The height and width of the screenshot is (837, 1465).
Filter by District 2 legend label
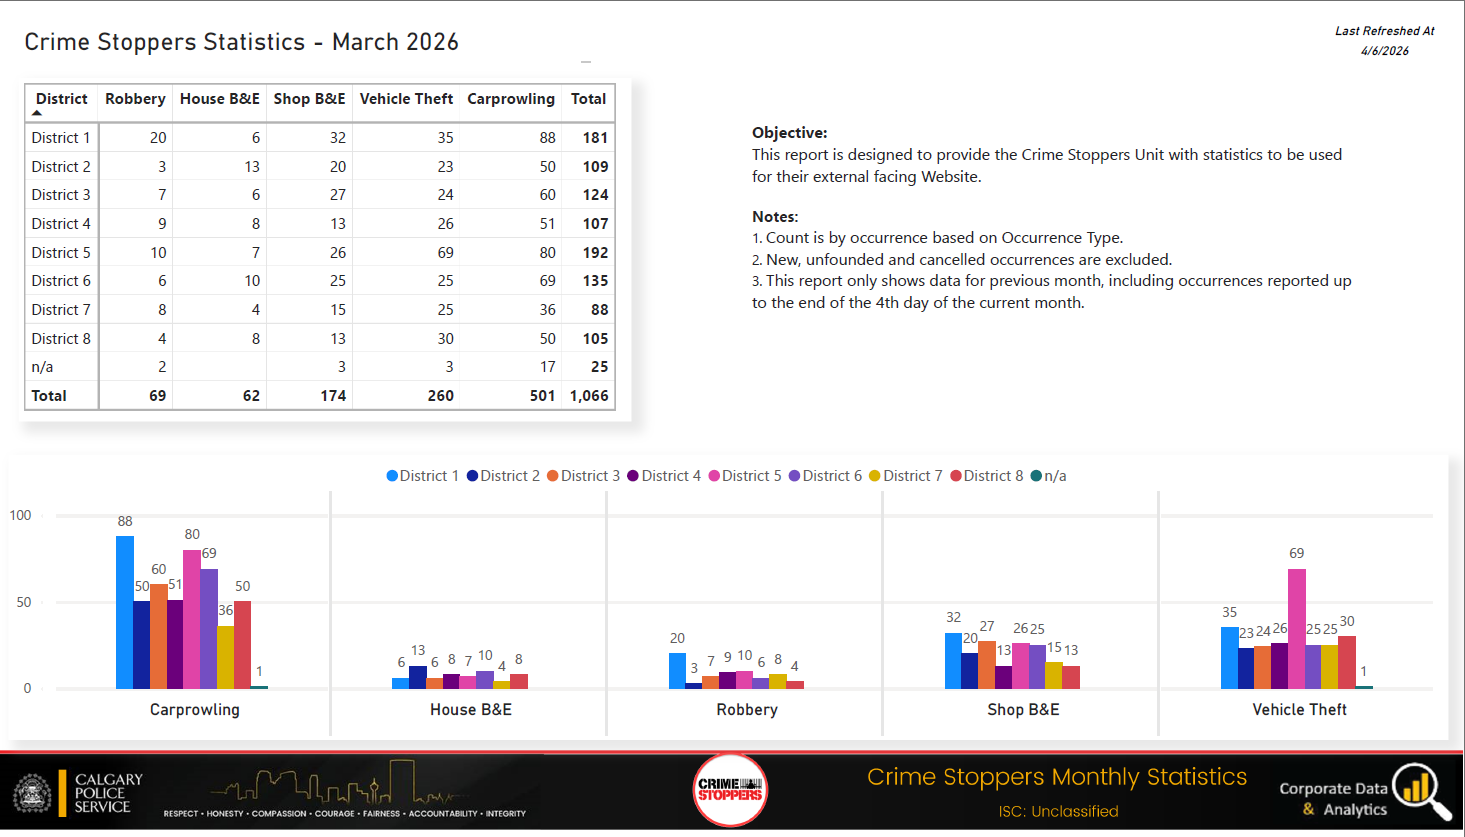coord(510,476)
